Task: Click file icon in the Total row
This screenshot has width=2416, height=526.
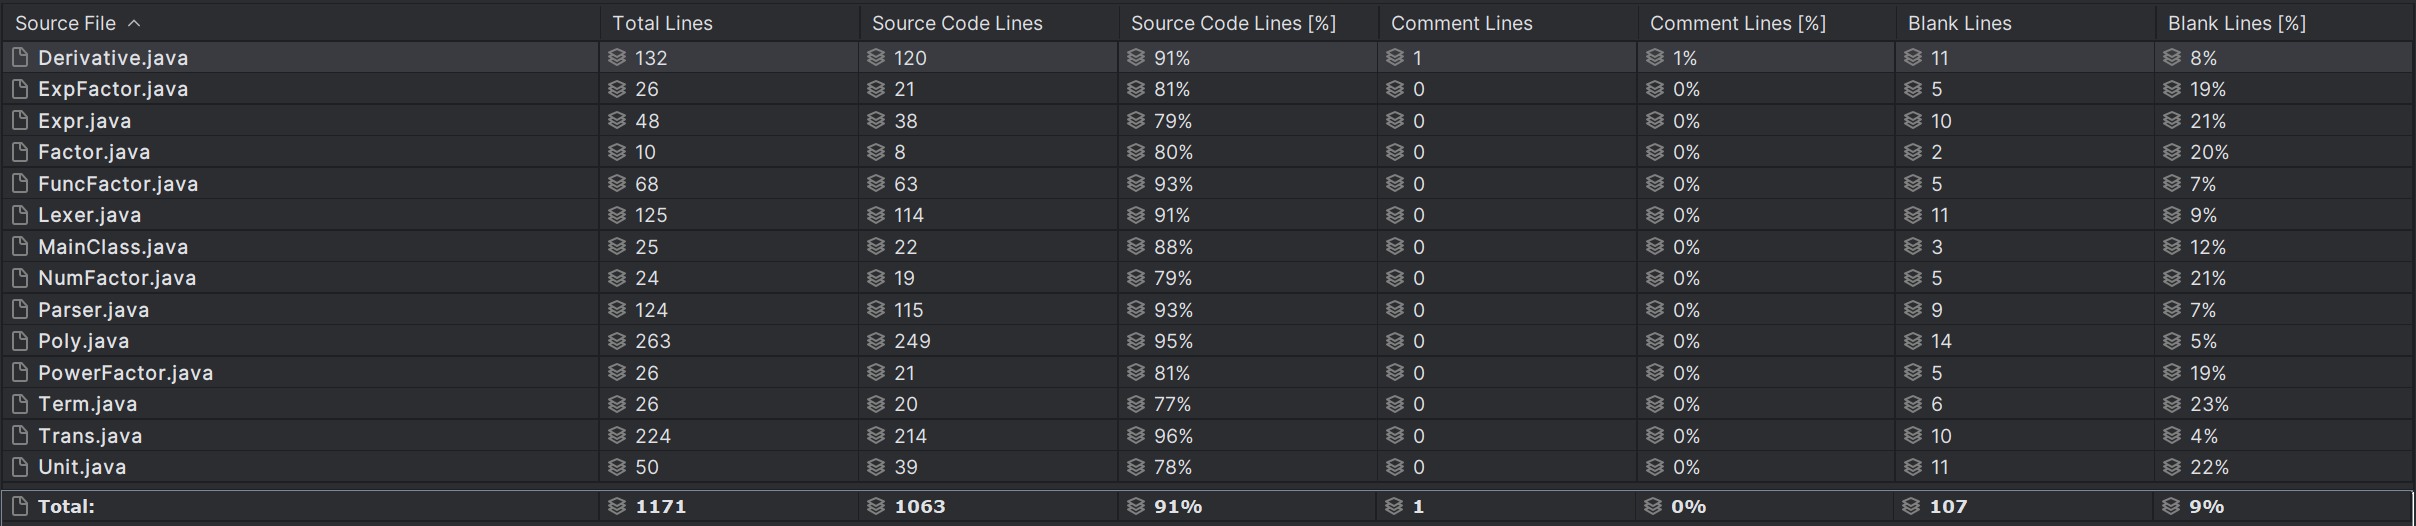Action: point(19,506)
